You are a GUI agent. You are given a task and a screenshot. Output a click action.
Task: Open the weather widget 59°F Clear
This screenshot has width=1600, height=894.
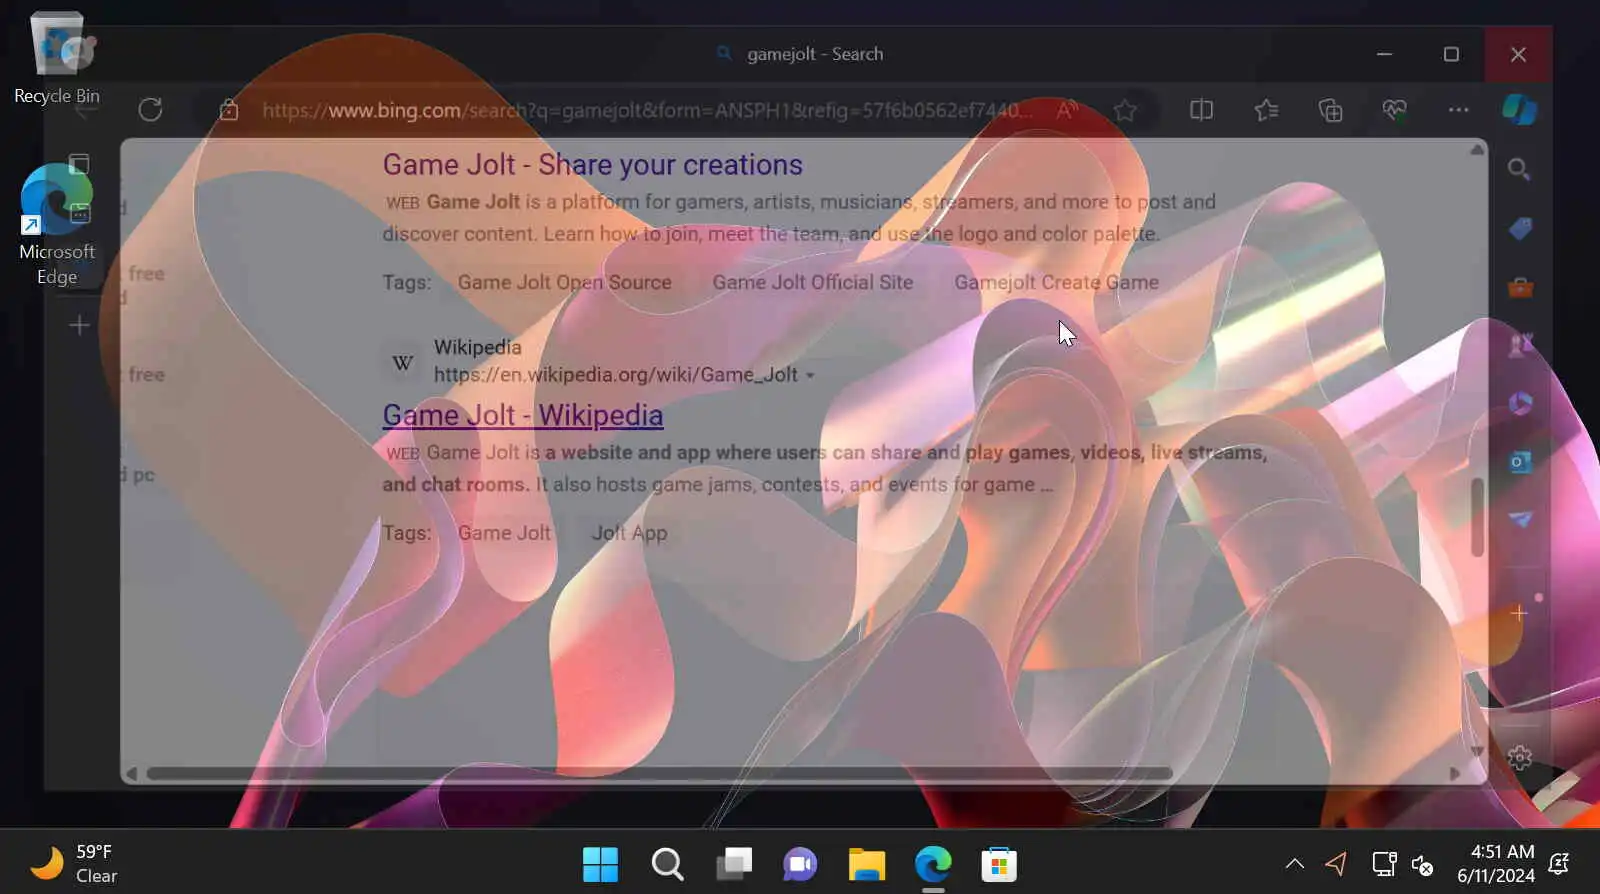[x=72, y=863]
